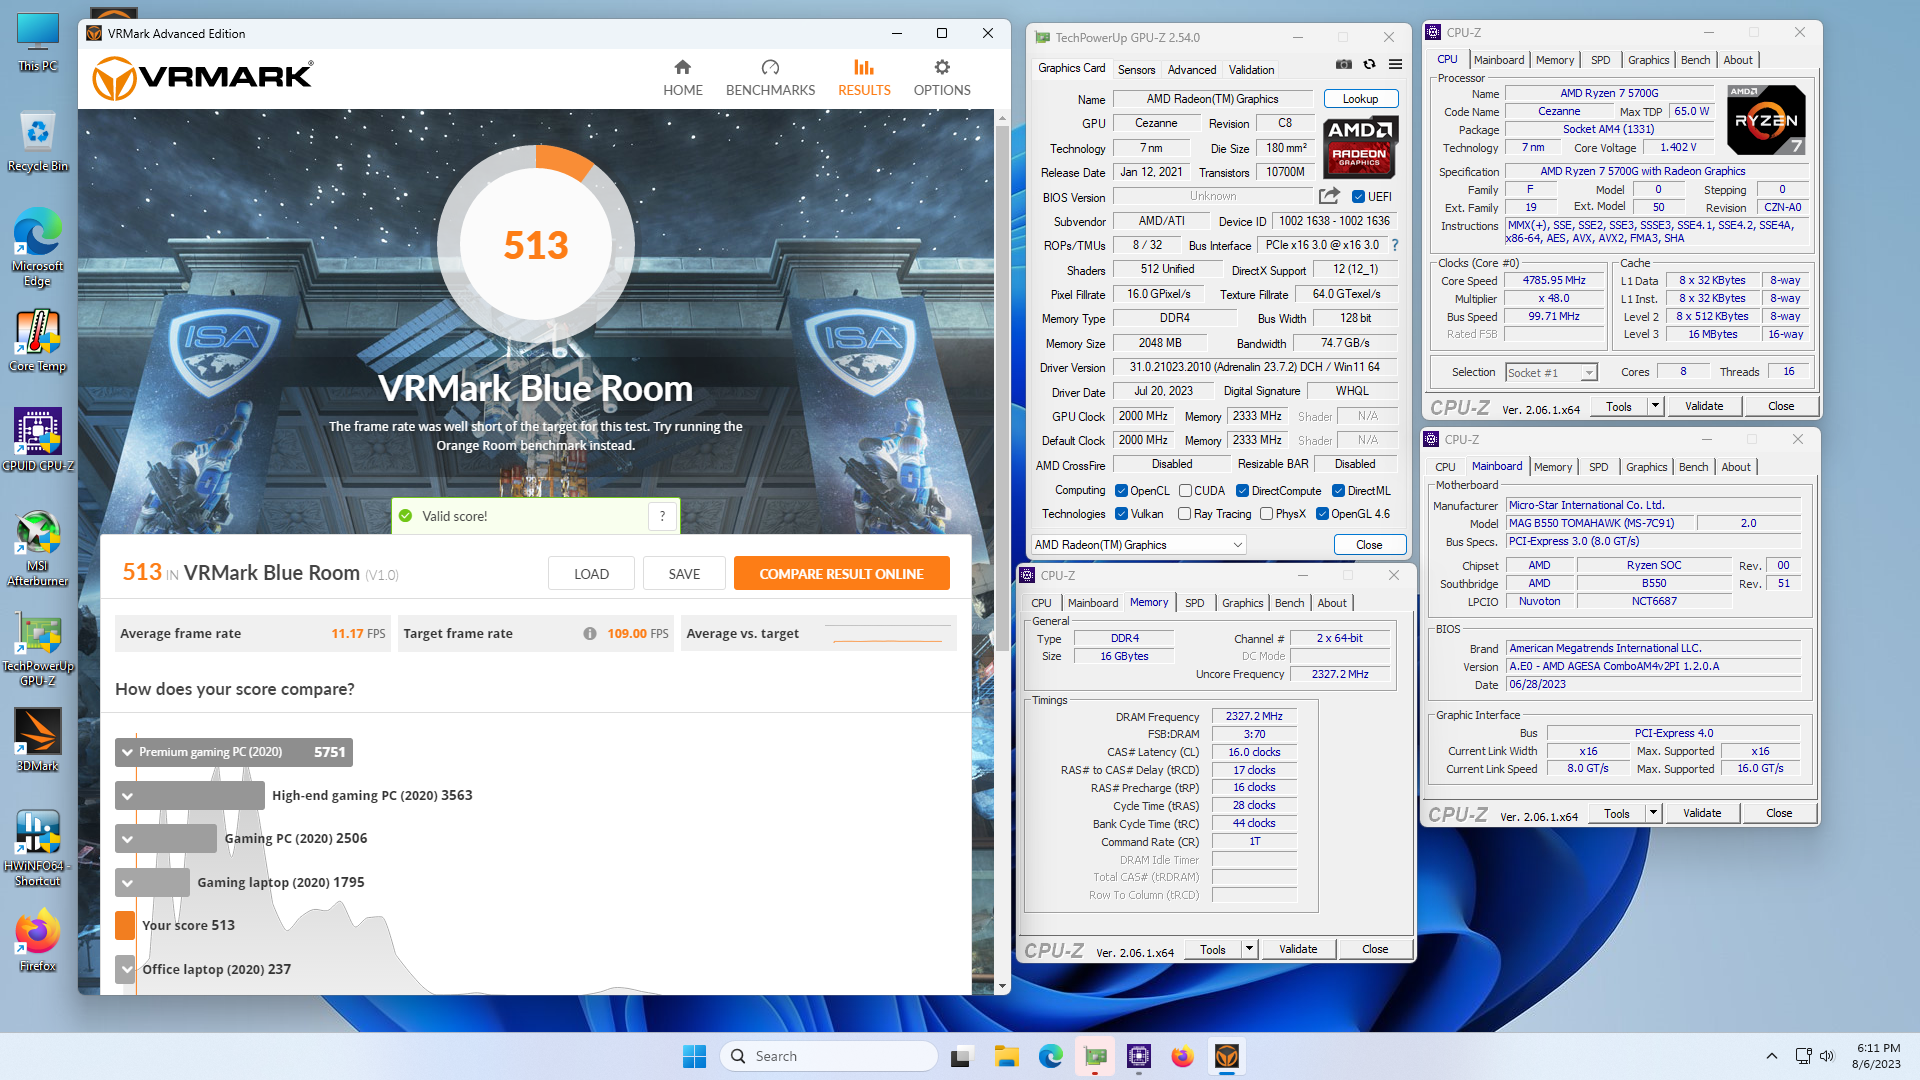Switch to the Advanced tab in GPU-Z
Viewport: 1920px width, 1080px height.
[1192, 70]
